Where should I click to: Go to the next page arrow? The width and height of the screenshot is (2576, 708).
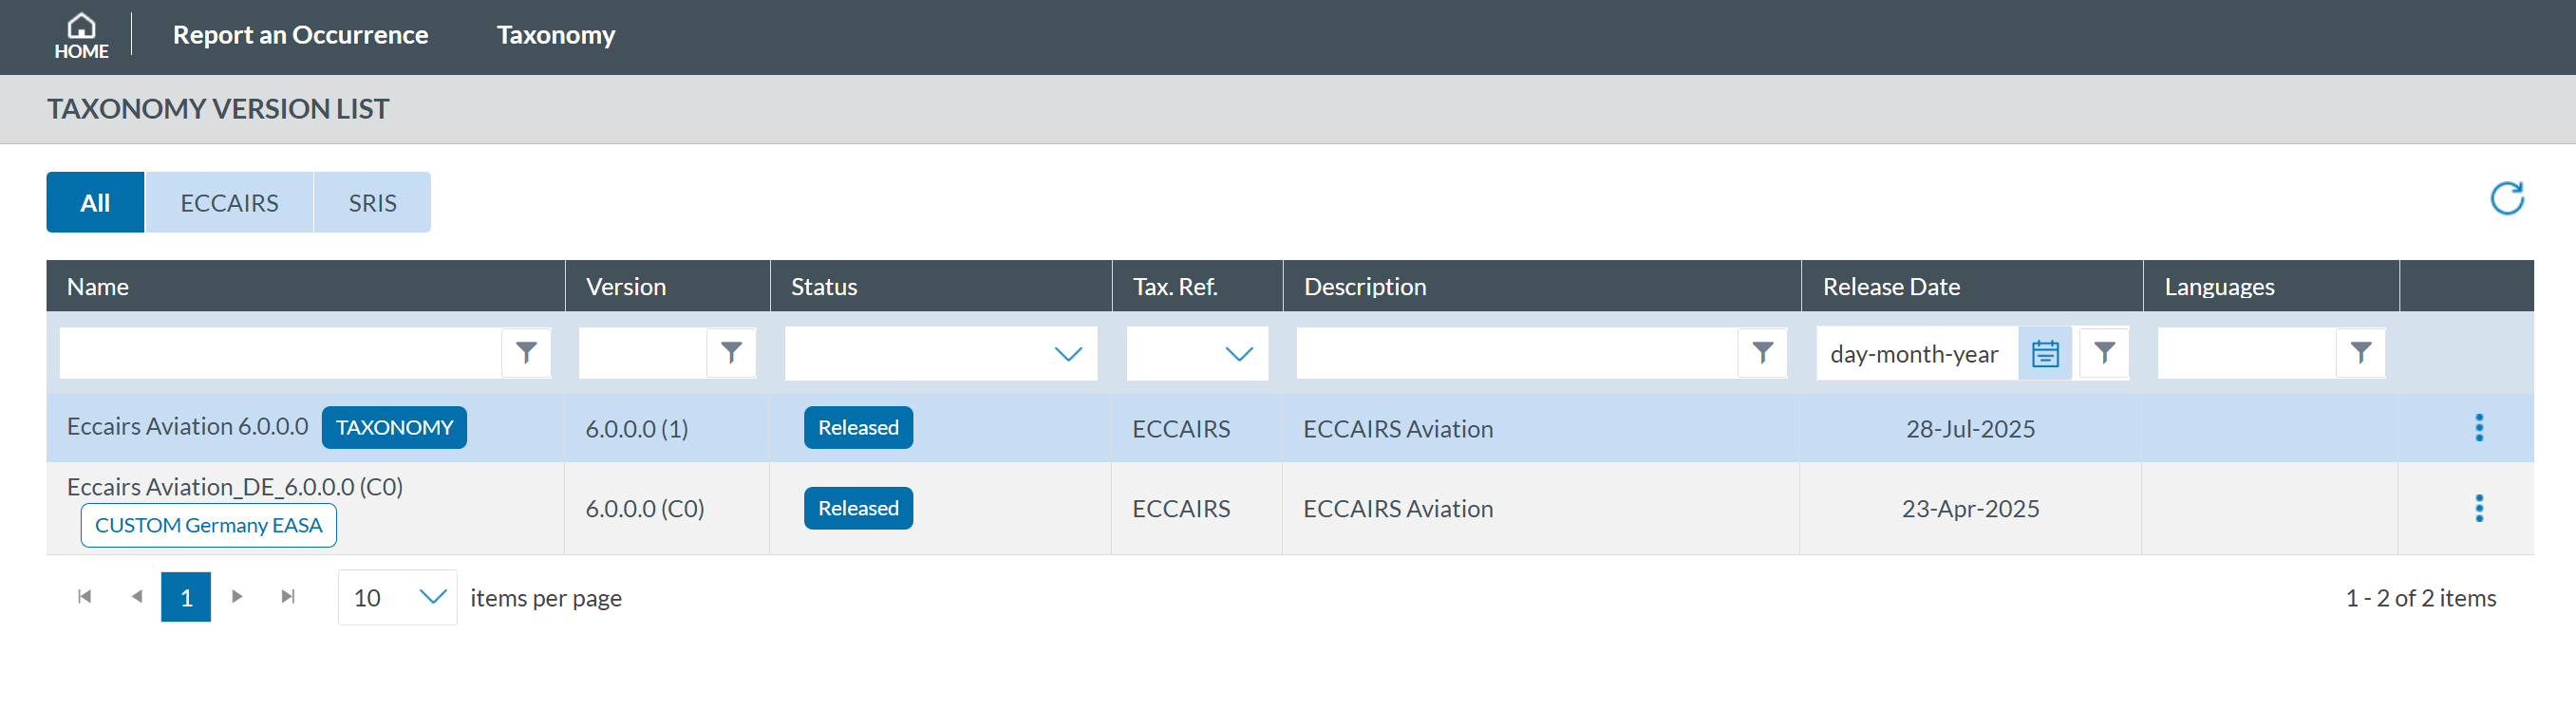[237, 597]
